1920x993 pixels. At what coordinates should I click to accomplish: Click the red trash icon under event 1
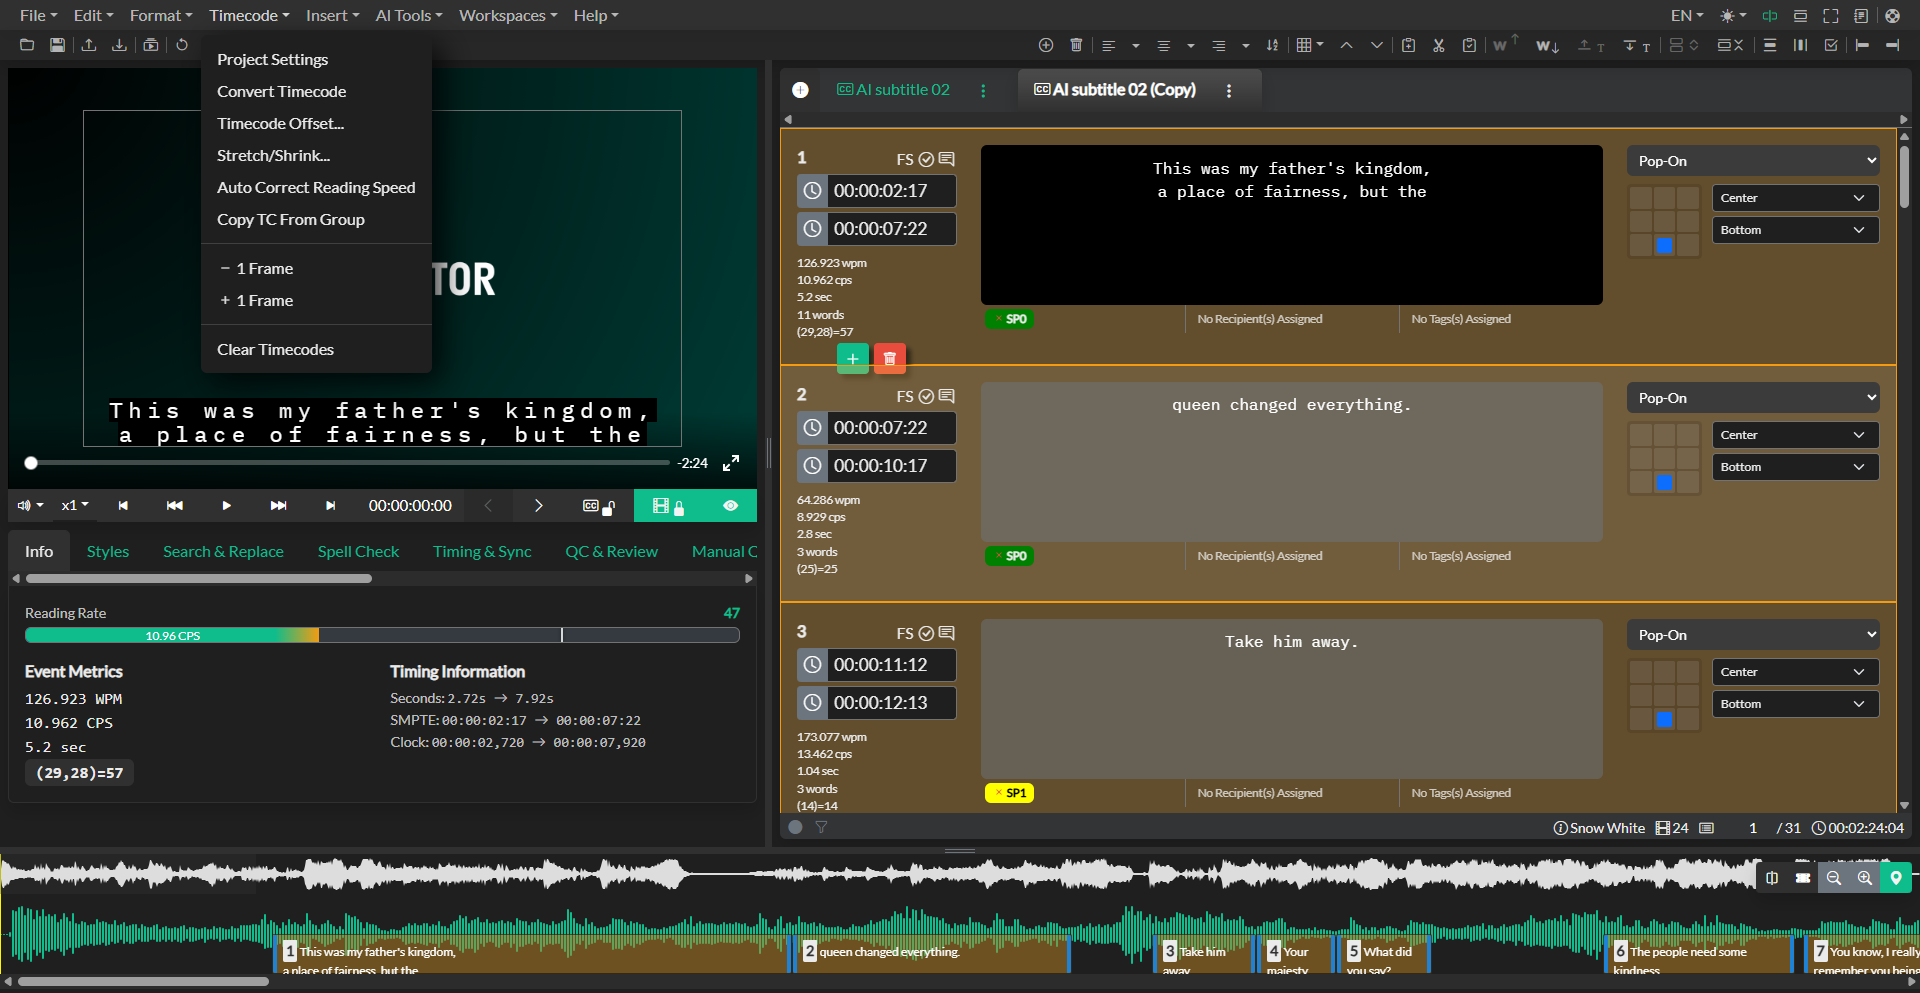click(889, 358)
